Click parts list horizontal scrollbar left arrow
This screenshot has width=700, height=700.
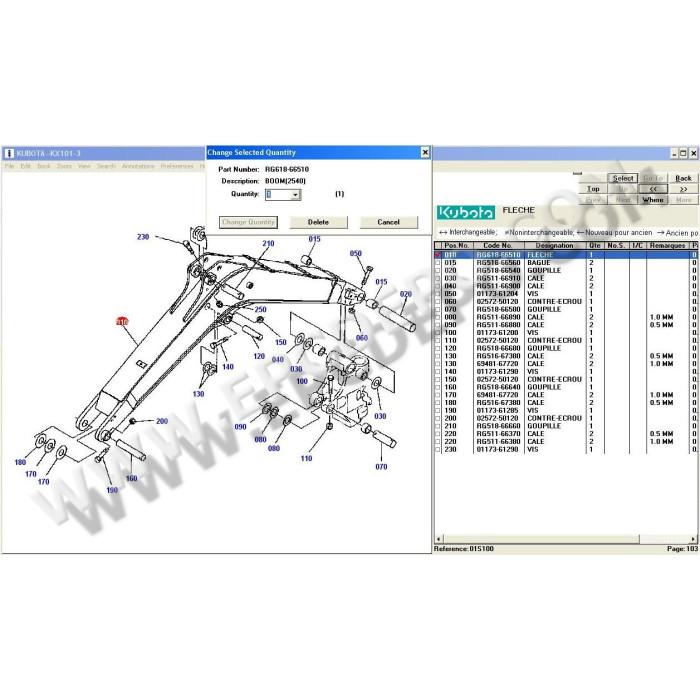pyautogui.click(x=438, y=539)
